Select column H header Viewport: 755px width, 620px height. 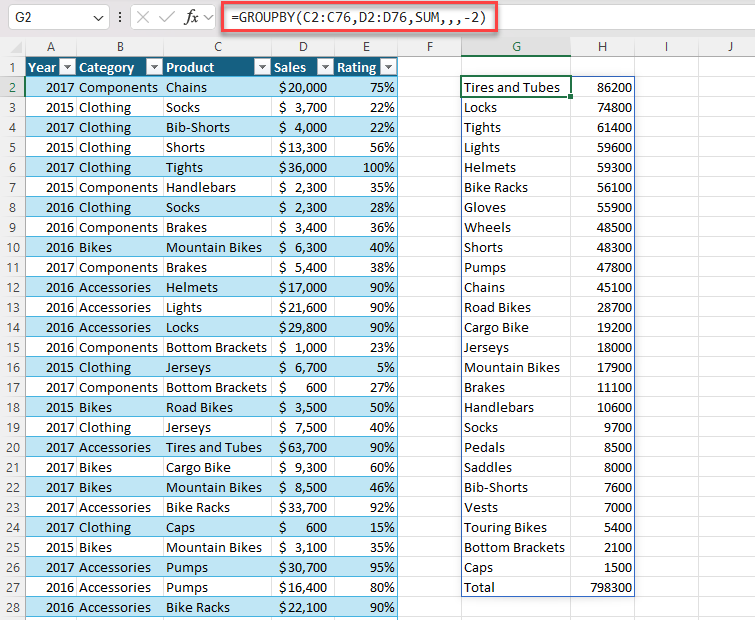pos(602,46)
